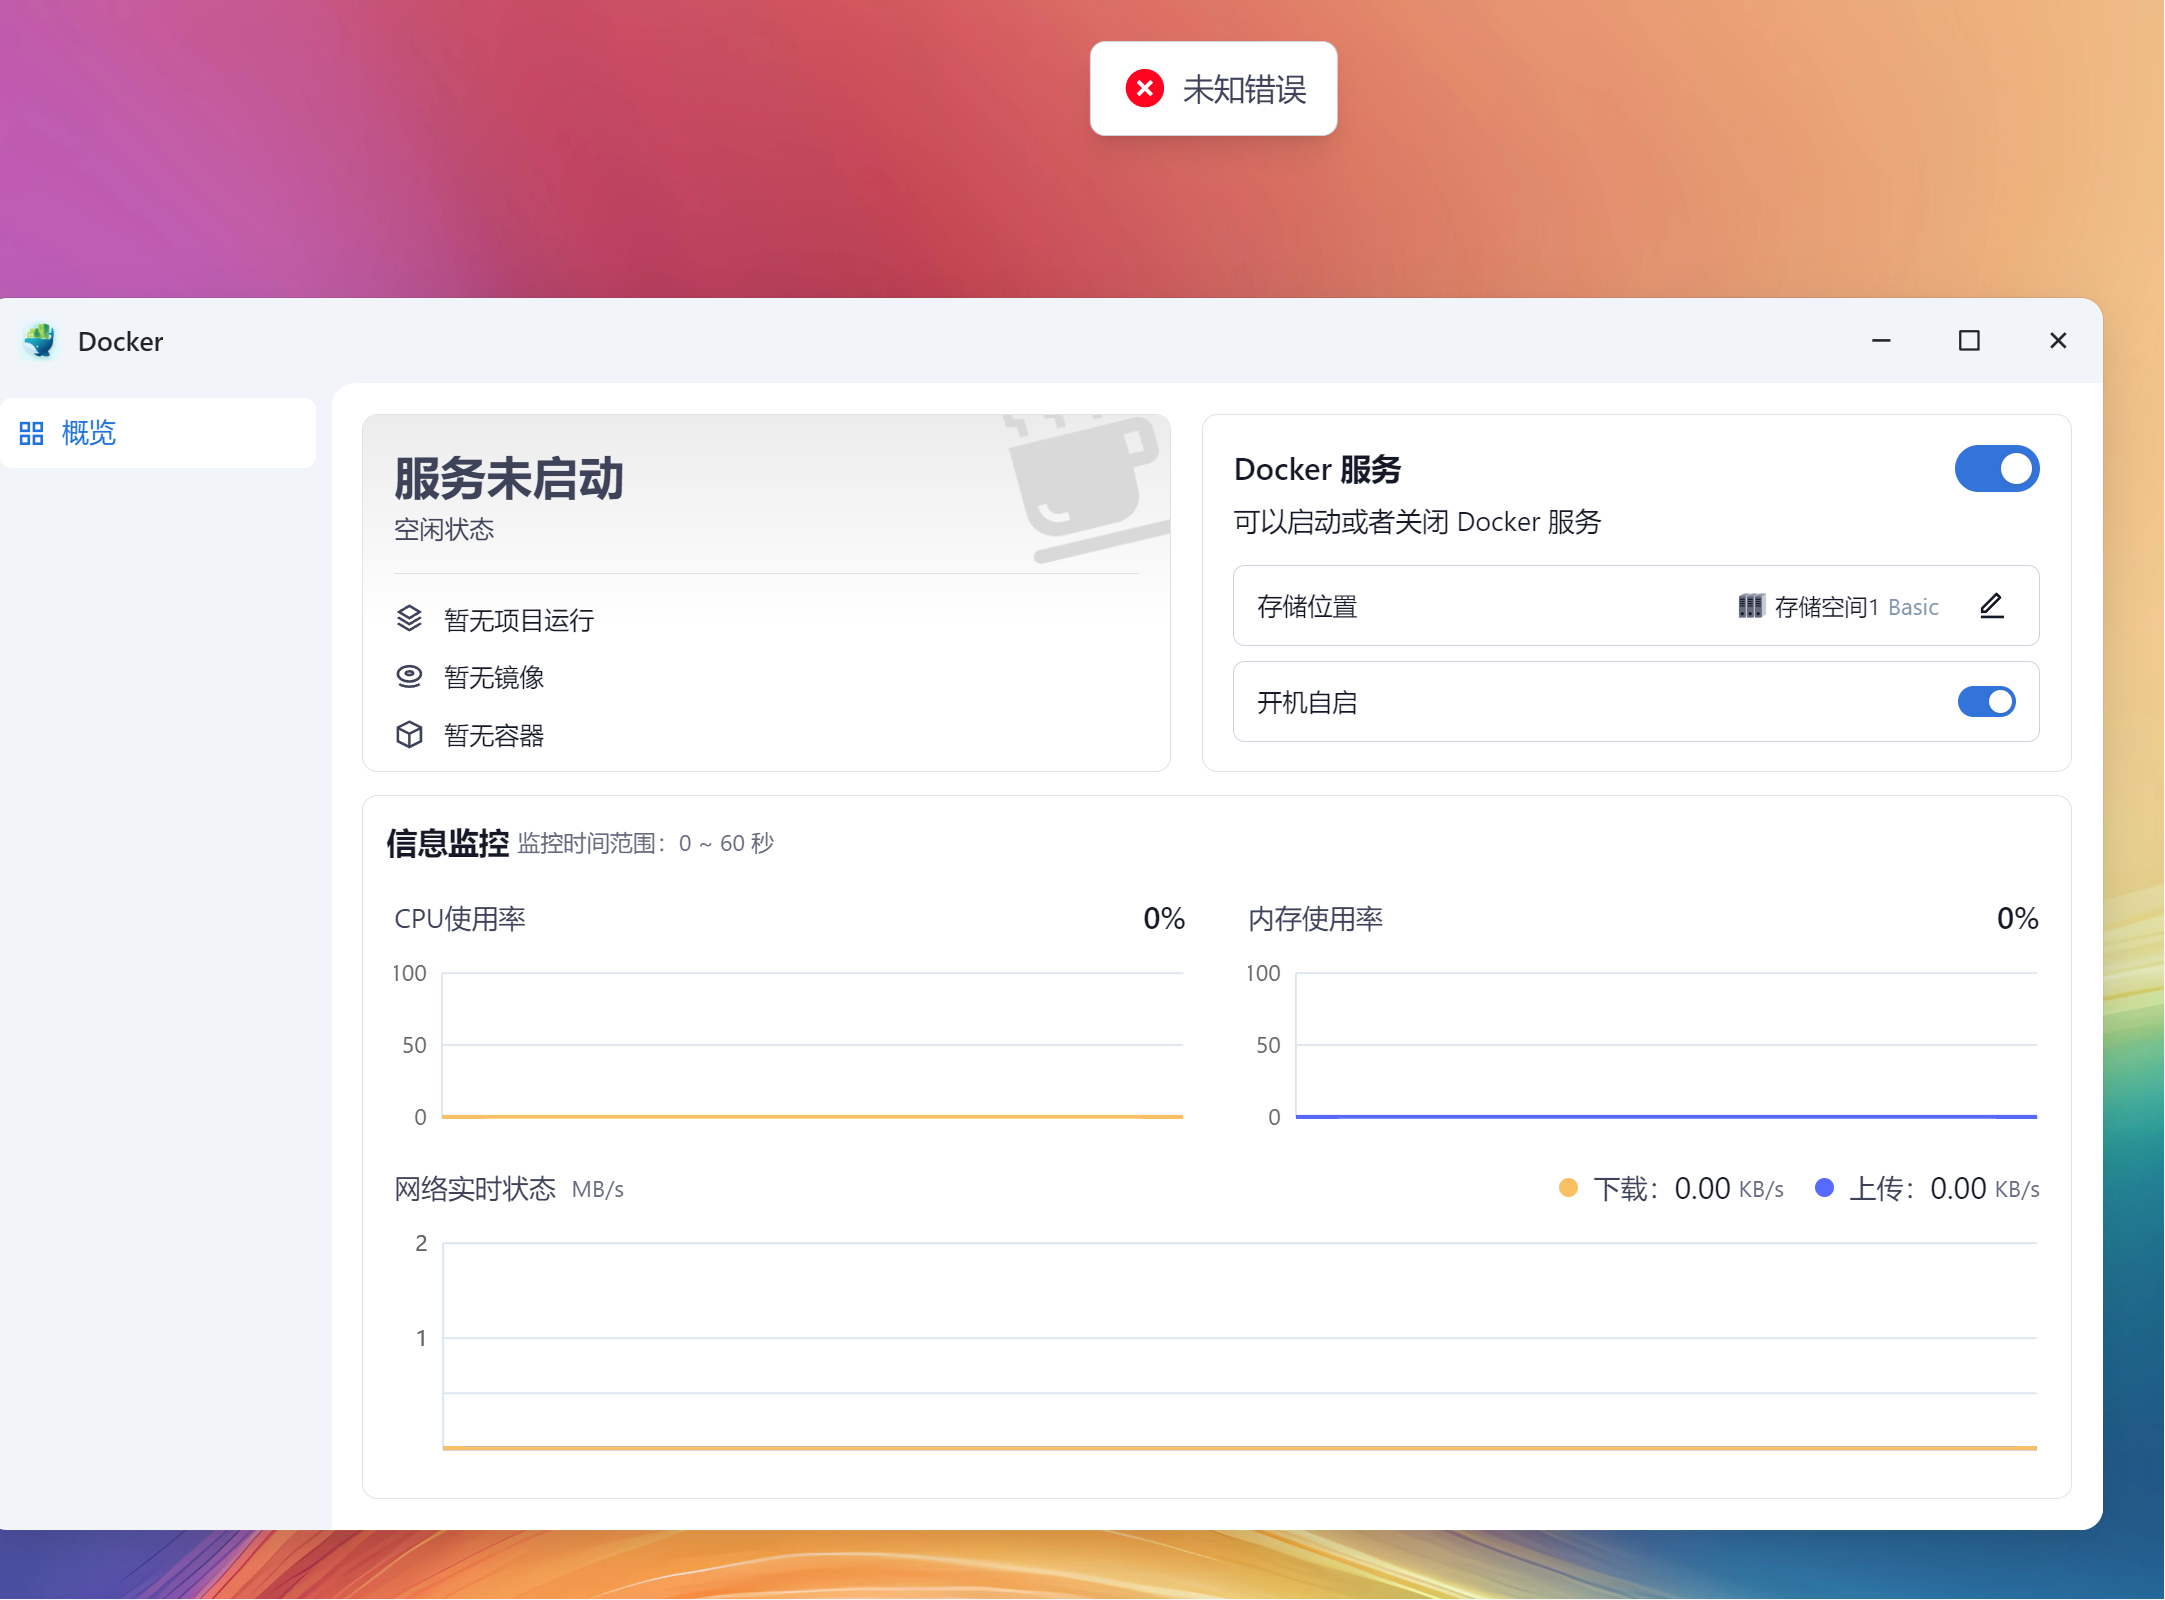Image resolution: width=2165 pixels, height=1600 pixels.
Task: Click the 监控时间范围 0 ~ 60 秒 label
Action: pos(646,844)
